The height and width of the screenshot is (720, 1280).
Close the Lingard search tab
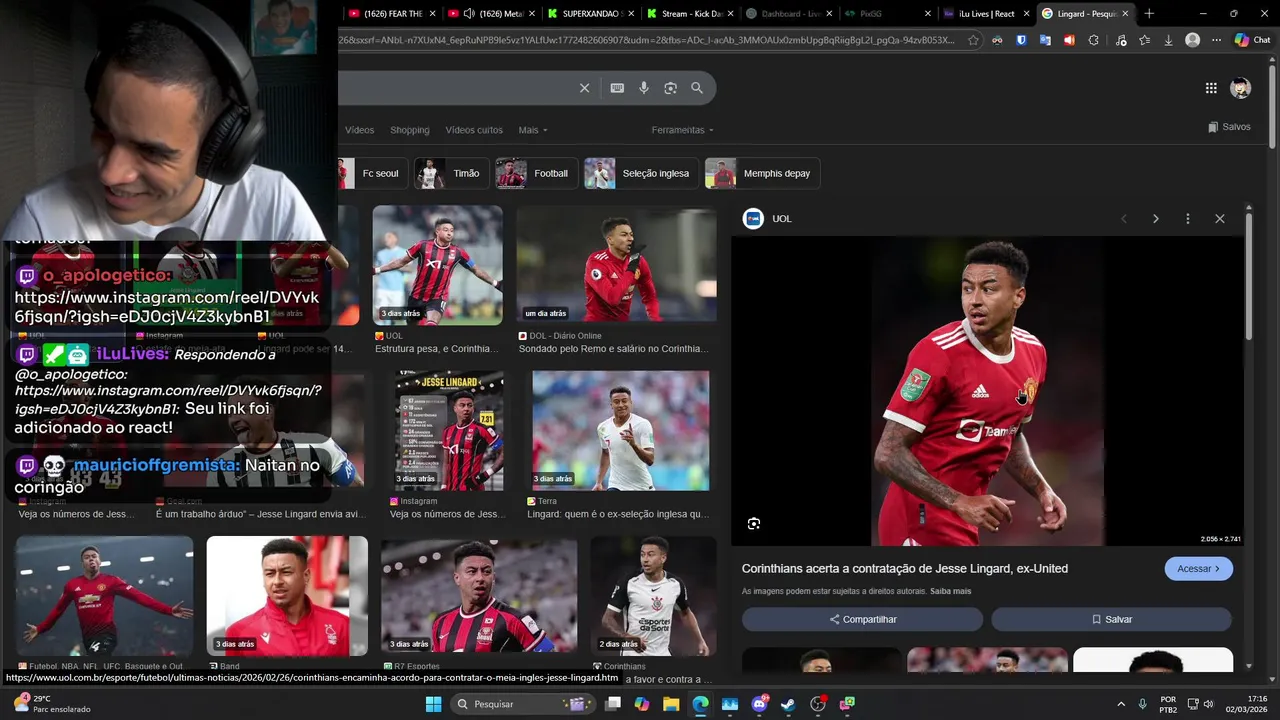pyautogui.click(x=1125, y=14)
